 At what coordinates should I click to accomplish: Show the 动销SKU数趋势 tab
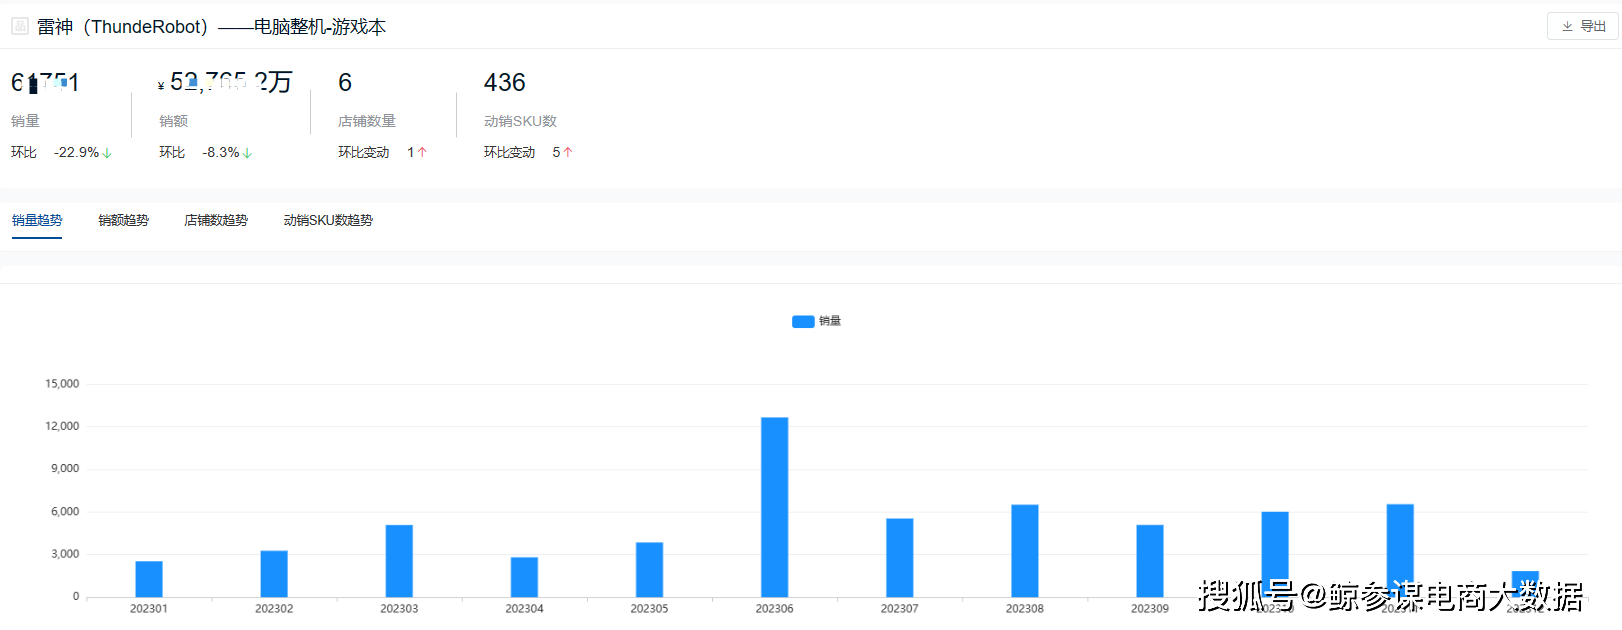point(328,221)
